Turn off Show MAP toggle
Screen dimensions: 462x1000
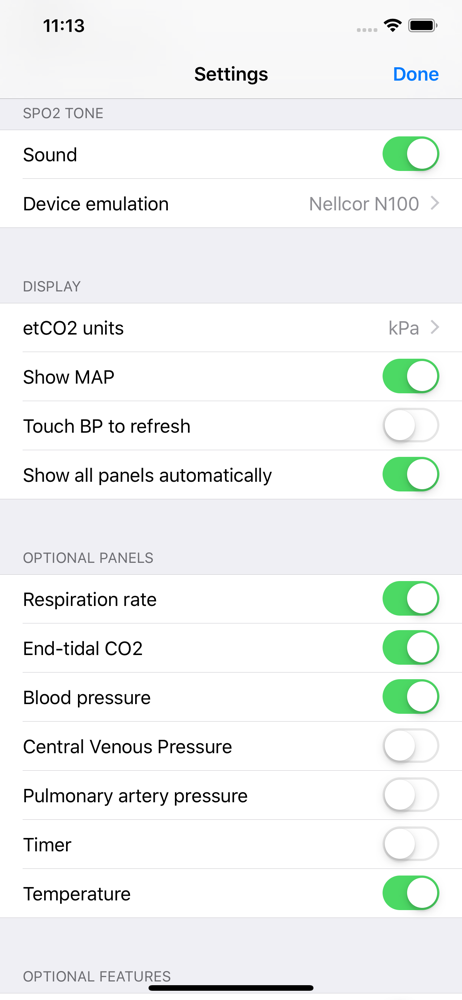pyautogui.click(x=411, y=376)
